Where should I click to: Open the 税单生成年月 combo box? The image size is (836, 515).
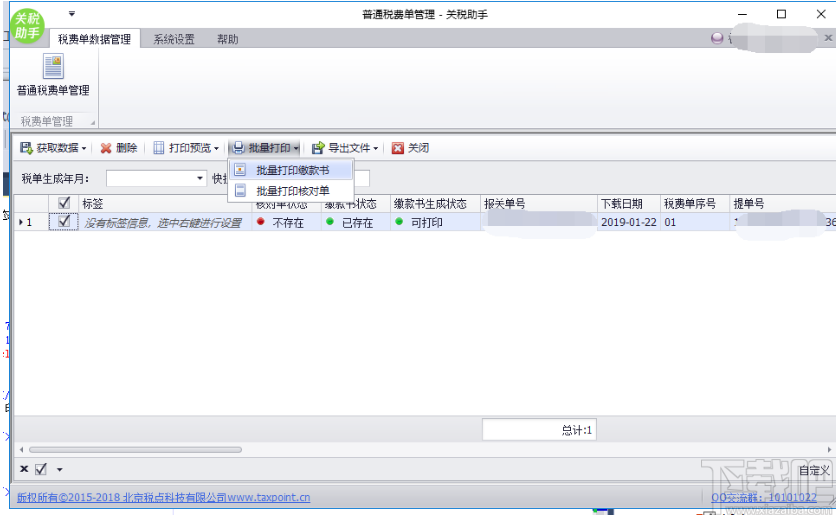pos(156,178)
